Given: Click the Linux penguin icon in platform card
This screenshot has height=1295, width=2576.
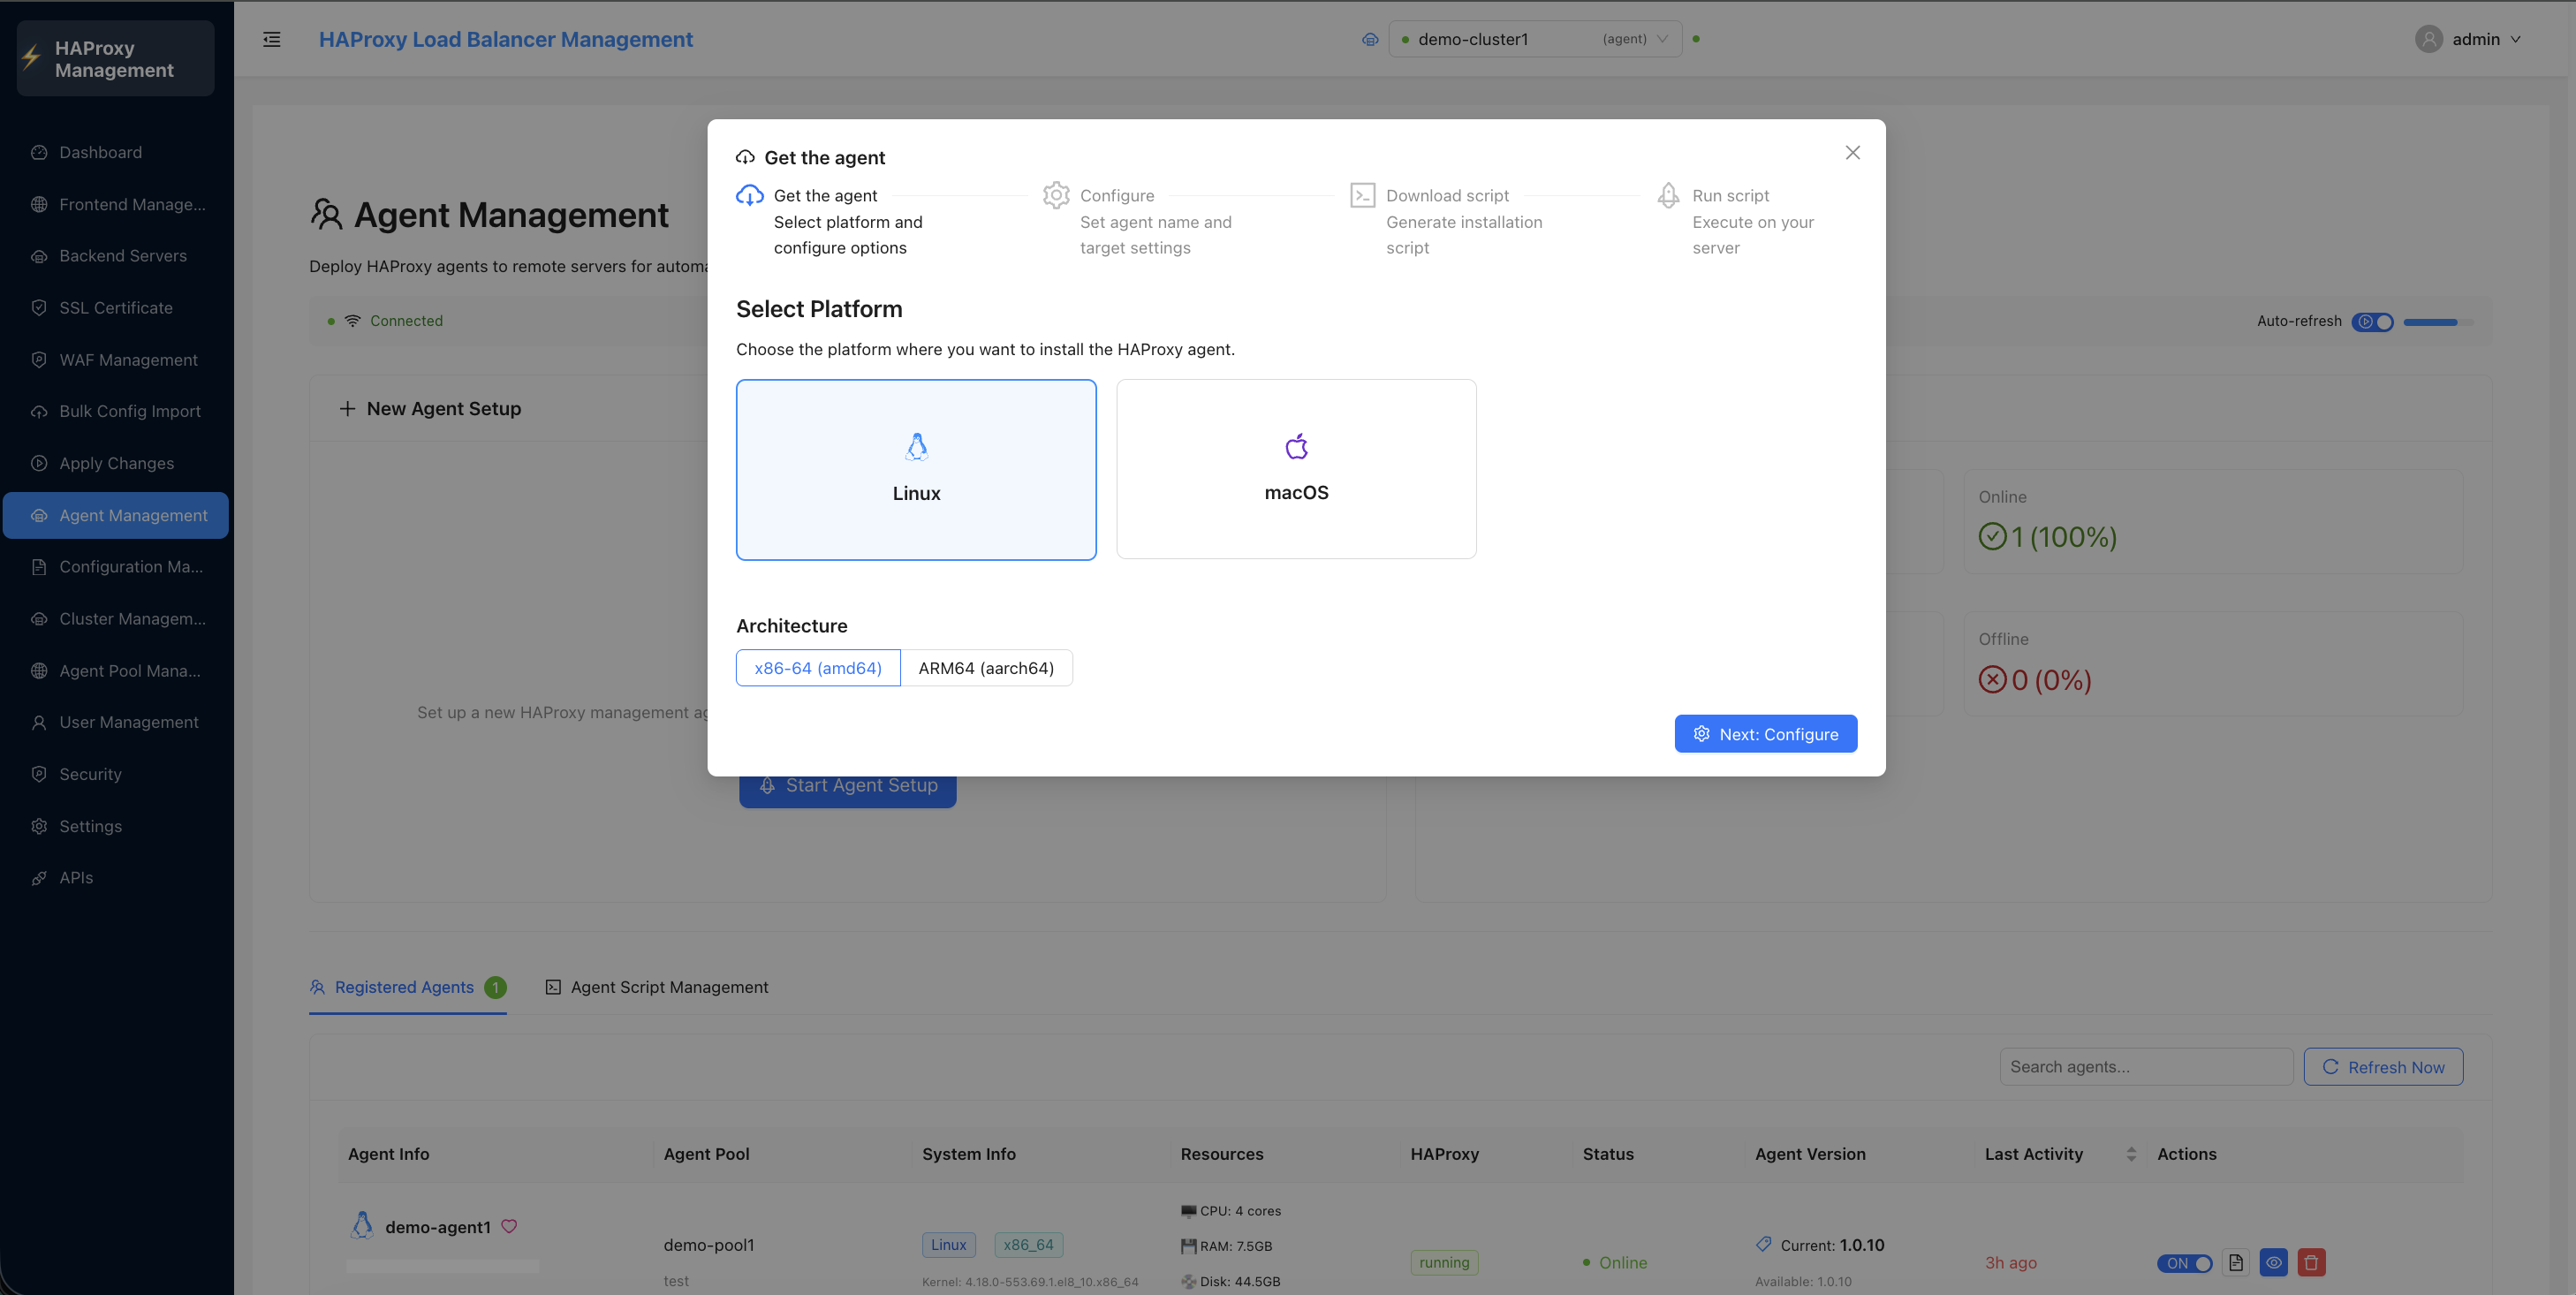Looking at the screenshot, I should pyautogui.click(x=916, y=446).
